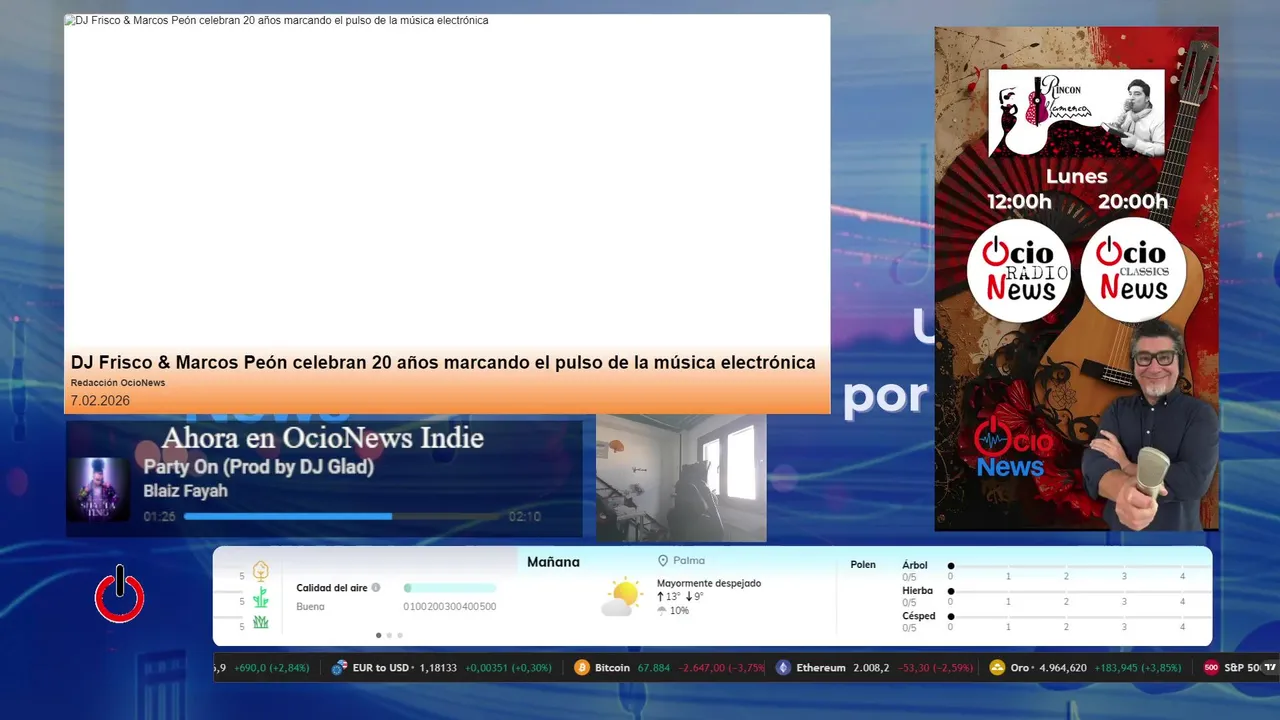Click the lawn pollen icon
This screenshot has height=720, width=1280.
(261, 622)
